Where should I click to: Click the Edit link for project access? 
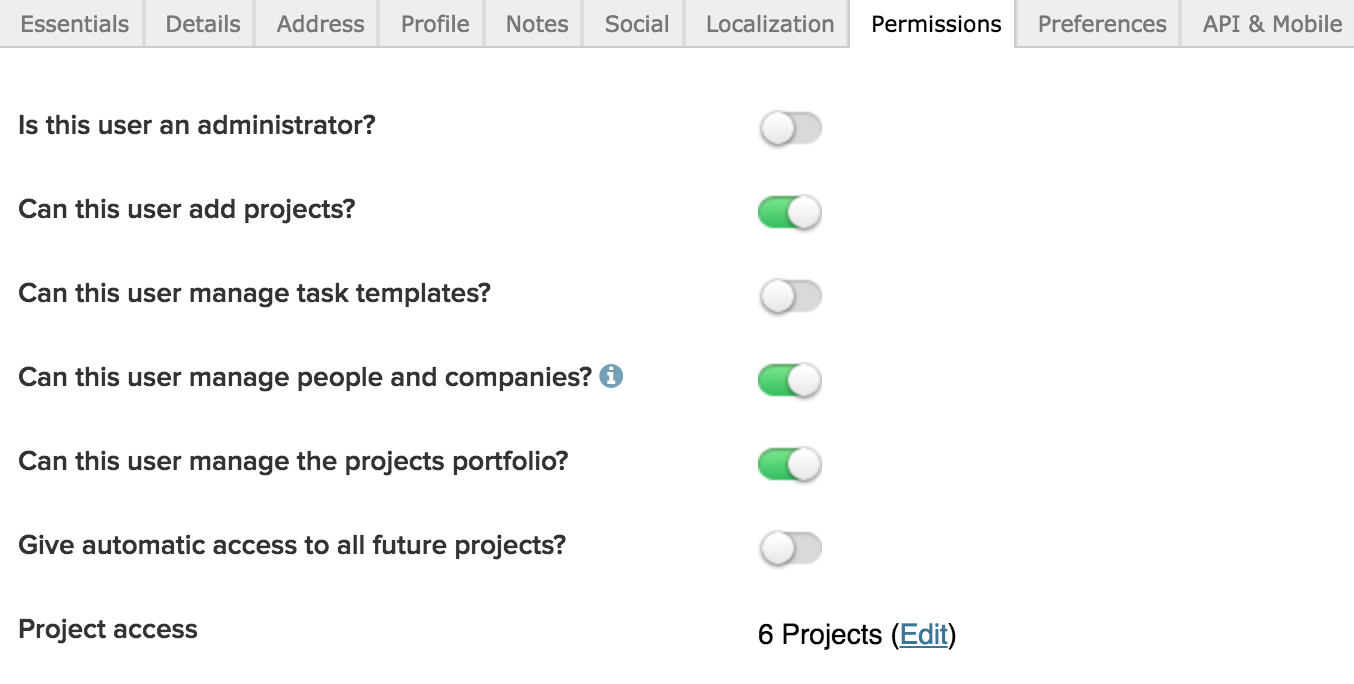pos(923,635)
